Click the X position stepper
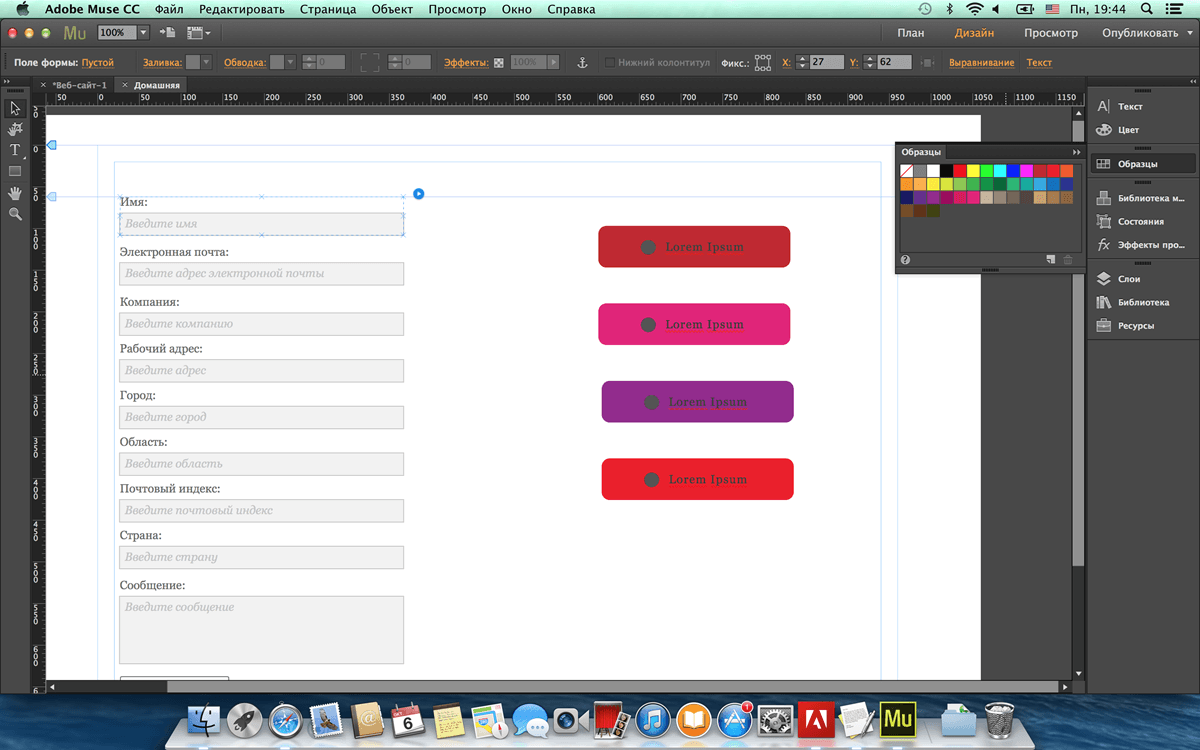This screenshot has width=1200, height=750. (801, 62)
